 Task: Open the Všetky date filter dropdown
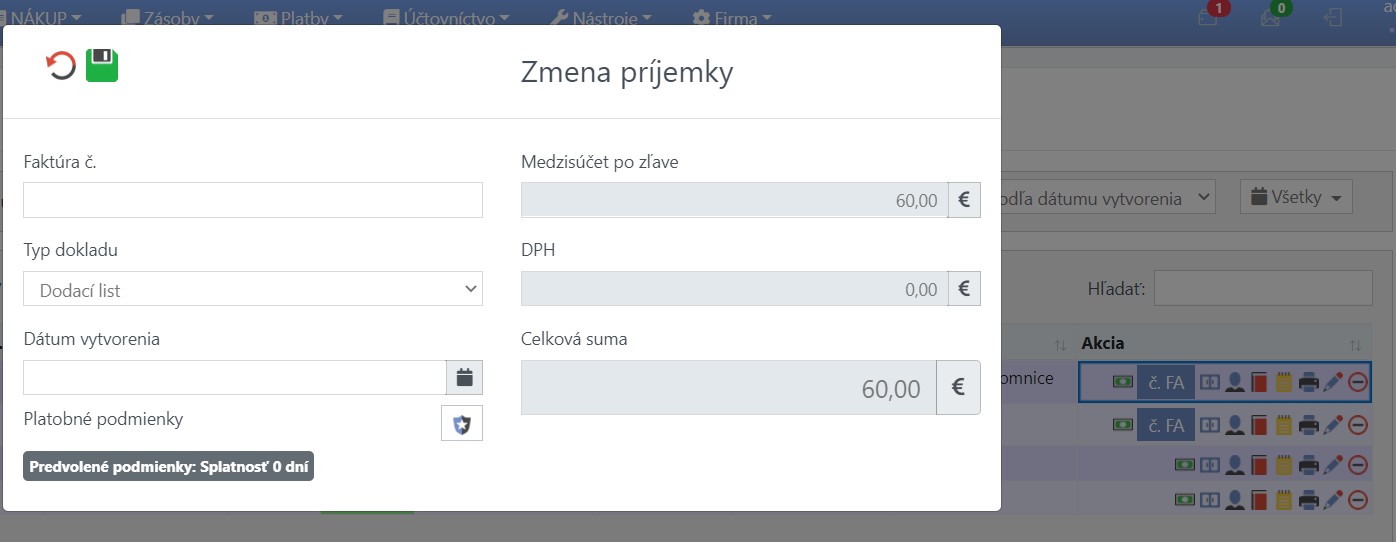click(x=1296, y=197)
